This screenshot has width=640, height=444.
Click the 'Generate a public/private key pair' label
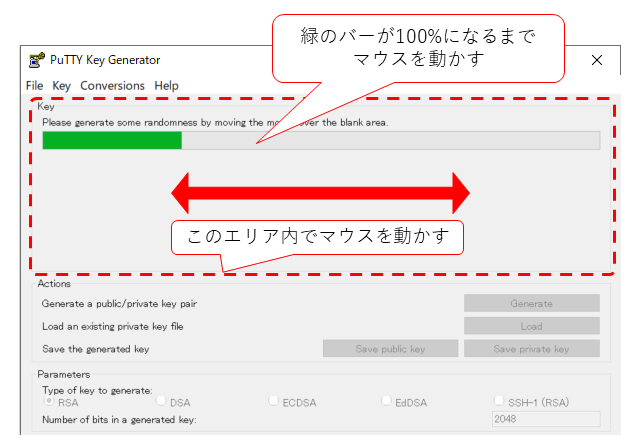click(x=119, y=304)
